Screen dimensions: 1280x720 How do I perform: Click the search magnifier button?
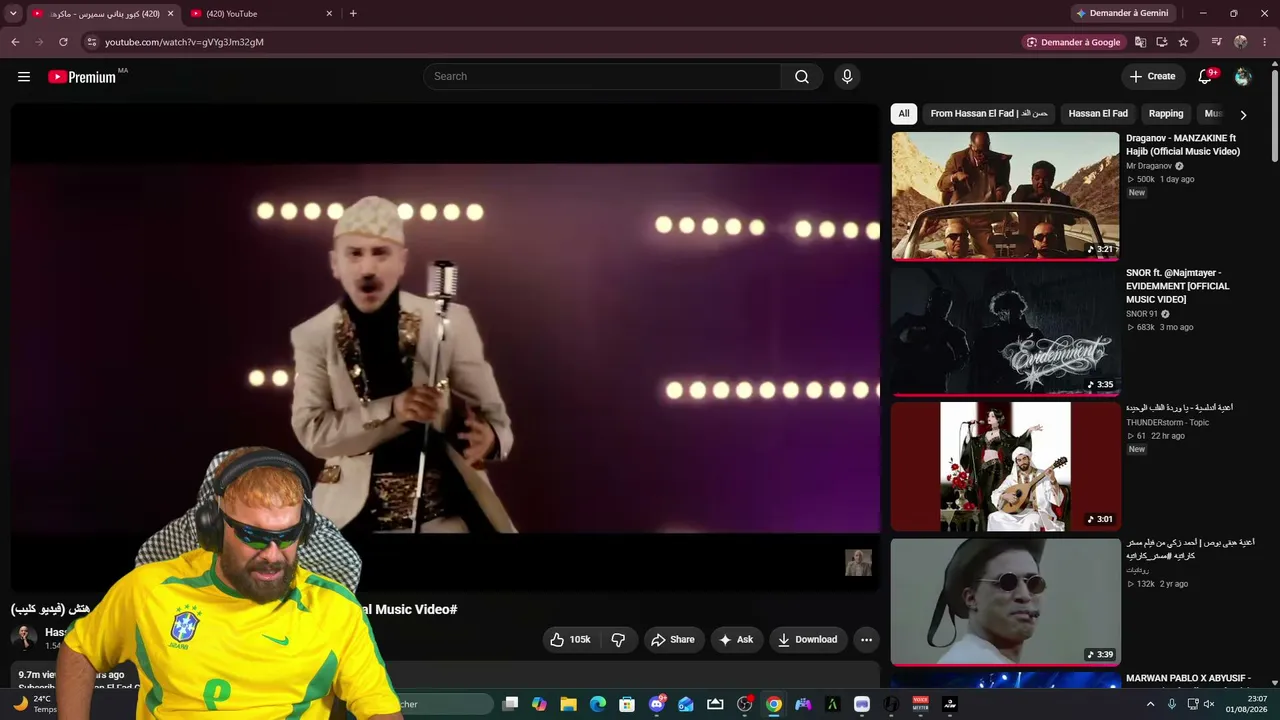tap(802, 77)
